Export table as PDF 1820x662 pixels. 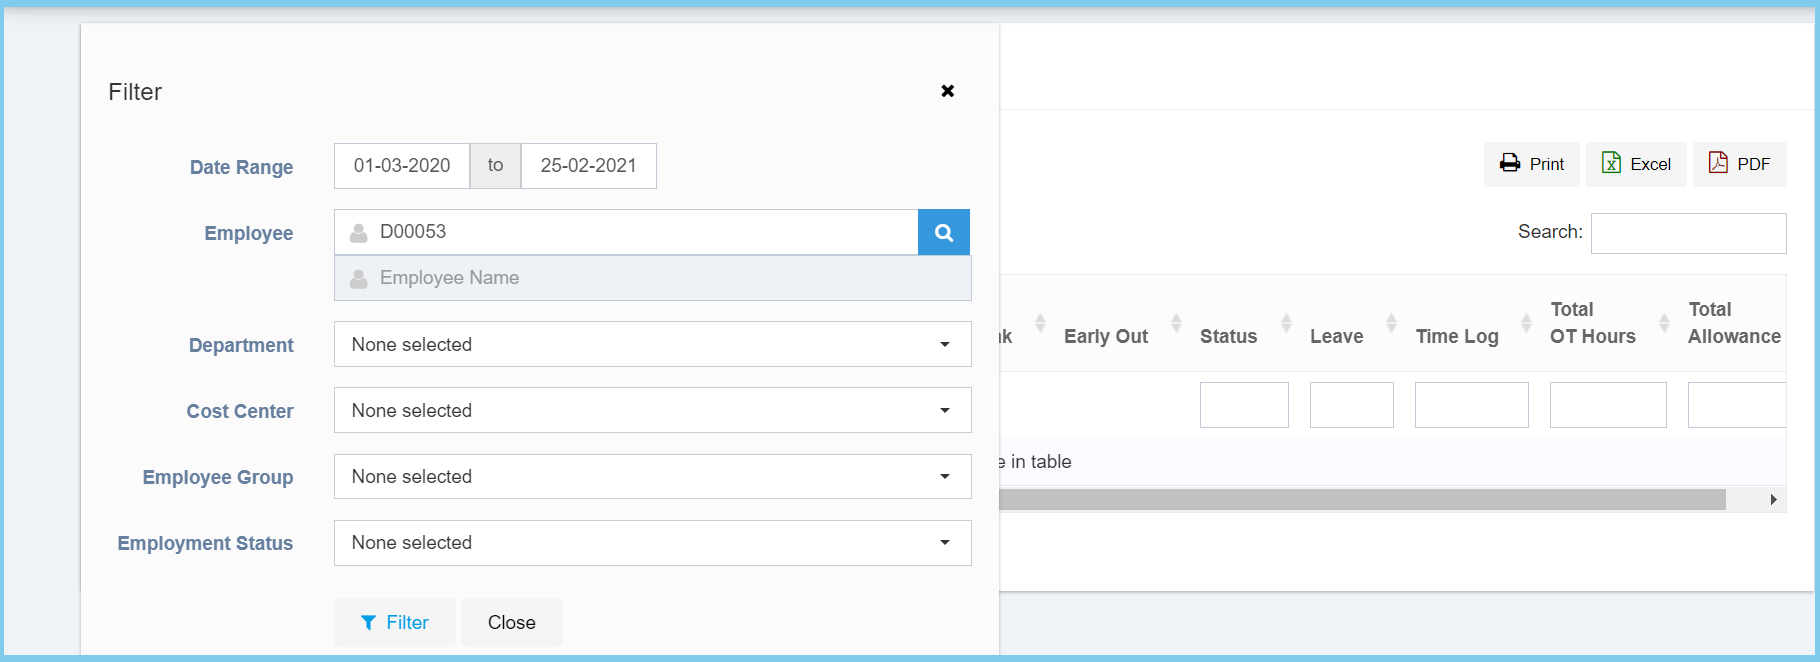click(1739, 164)
